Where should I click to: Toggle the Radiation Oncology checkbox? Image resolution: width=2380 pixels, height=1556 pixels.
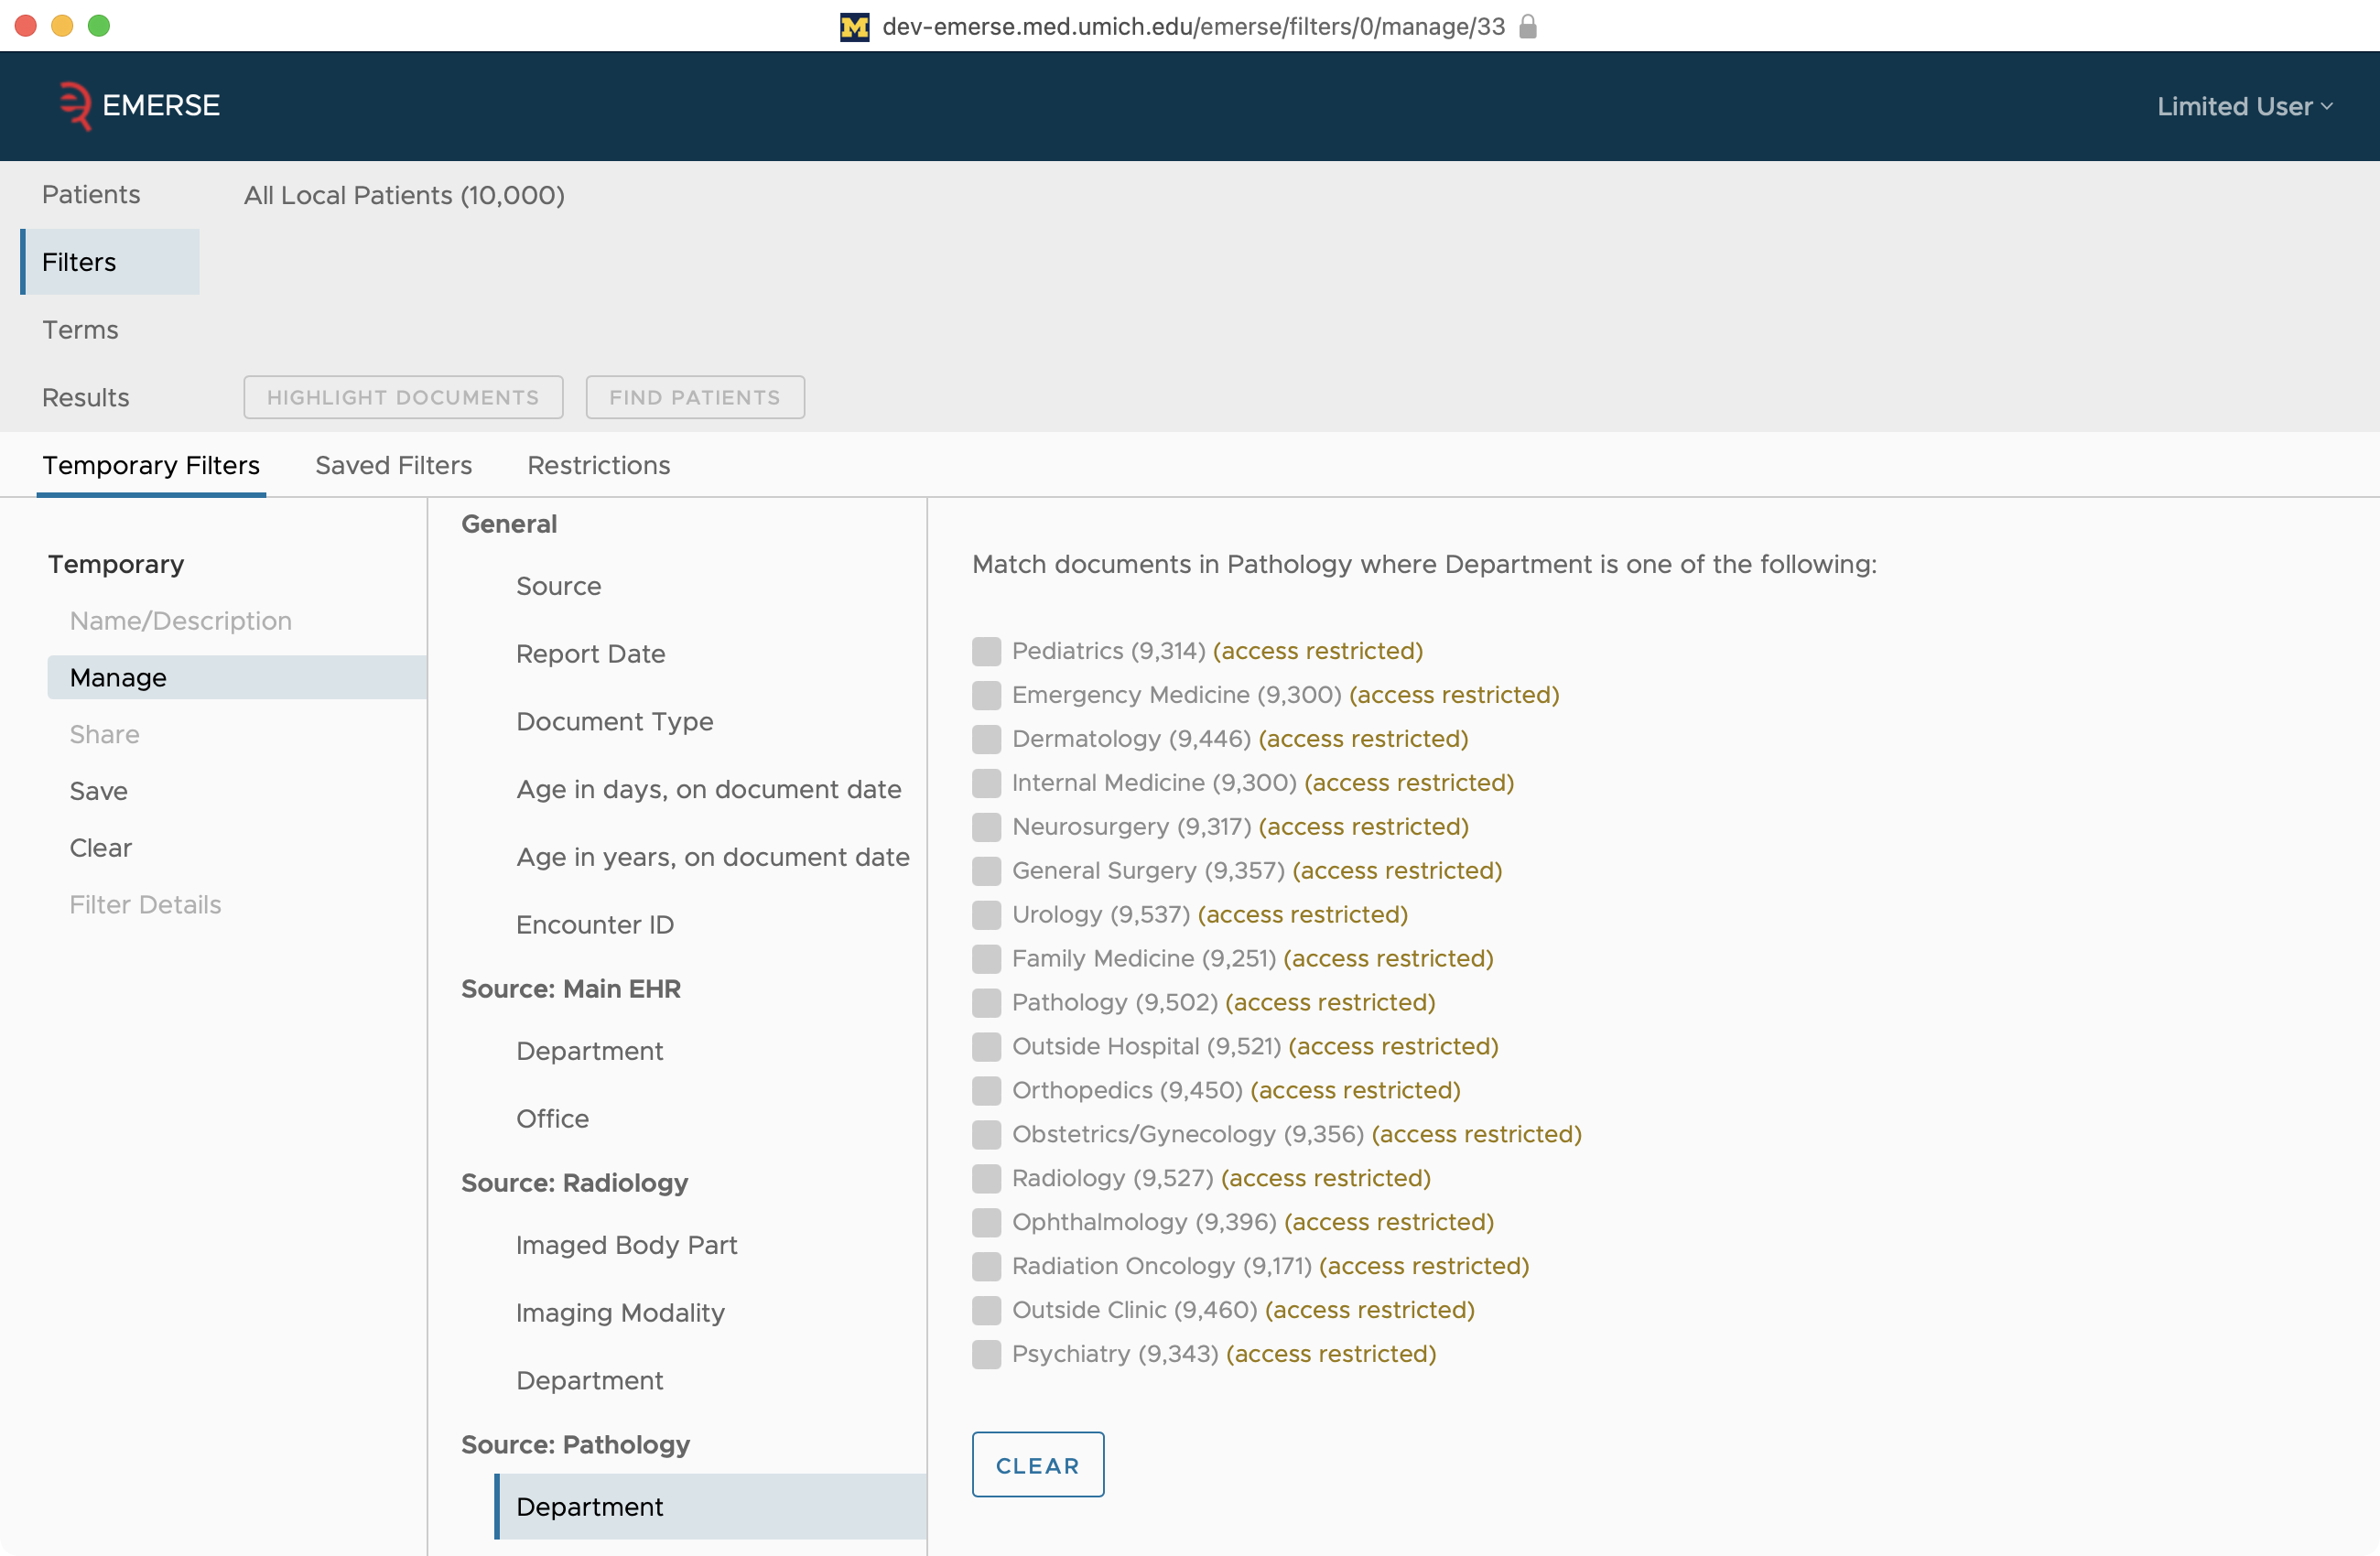pyautogui.click(x=986, y=1267)
